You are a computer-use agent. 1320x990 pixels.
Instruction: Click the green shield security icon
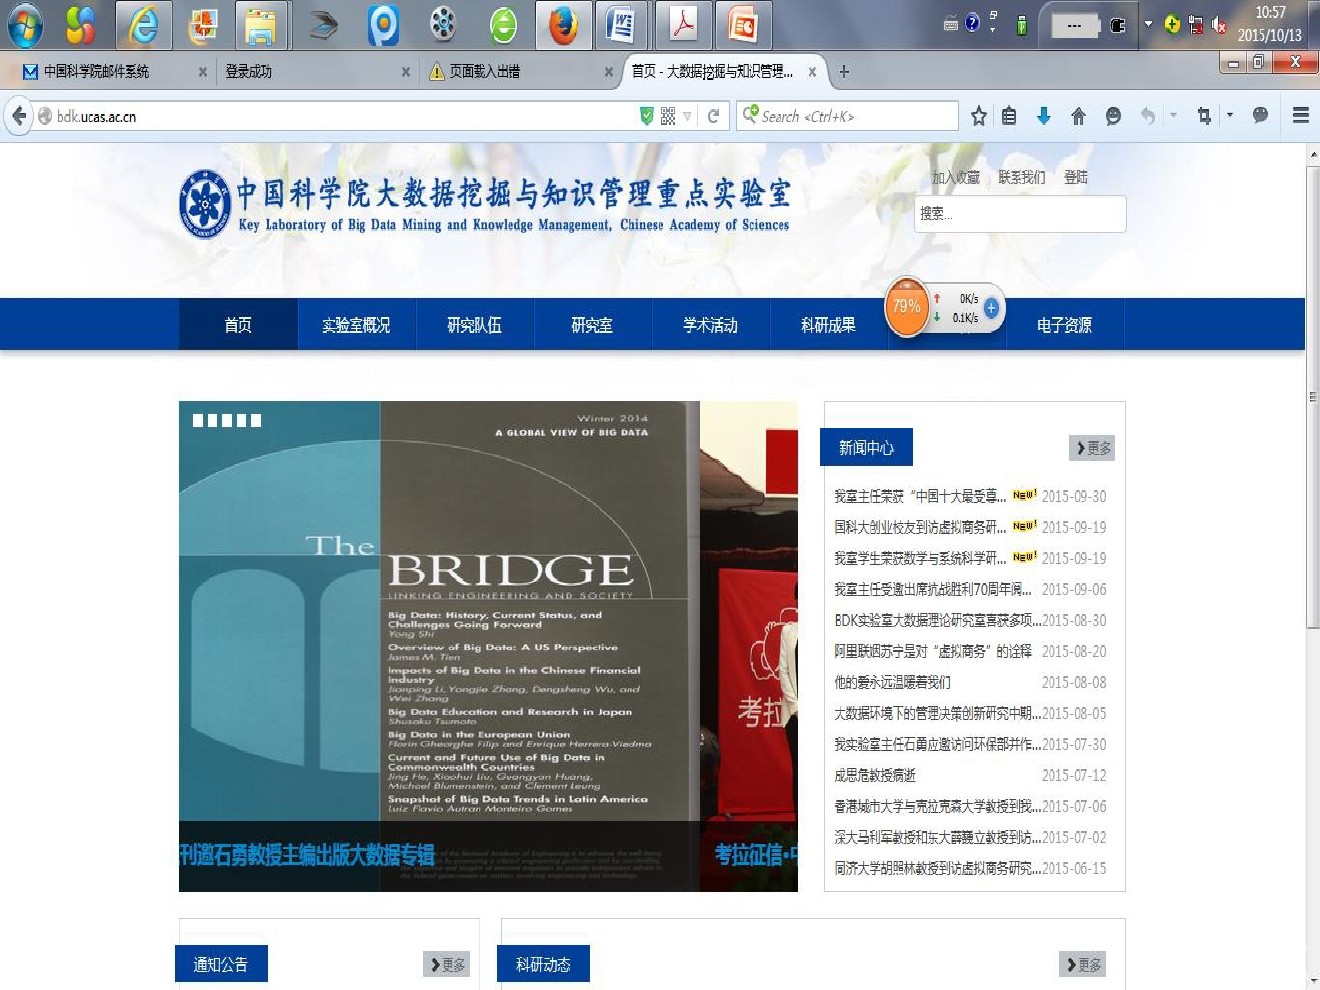click(x=647, y=116)
